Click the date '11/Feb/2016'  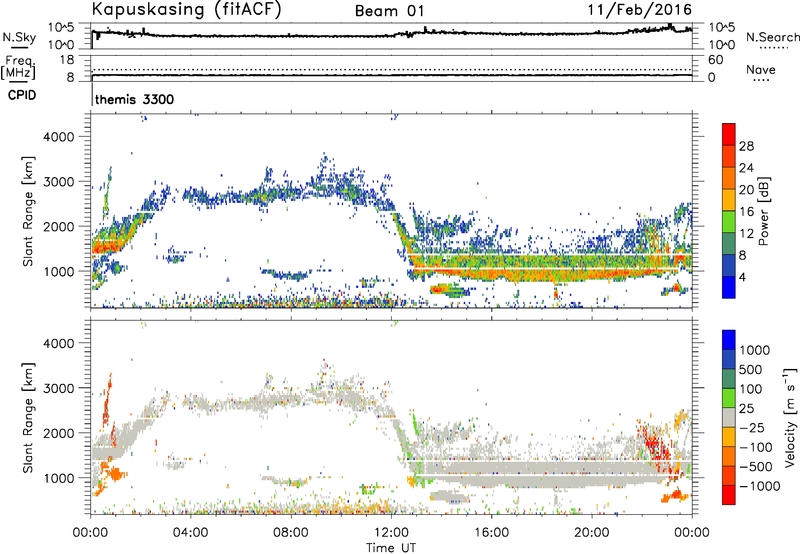point(640,9)
